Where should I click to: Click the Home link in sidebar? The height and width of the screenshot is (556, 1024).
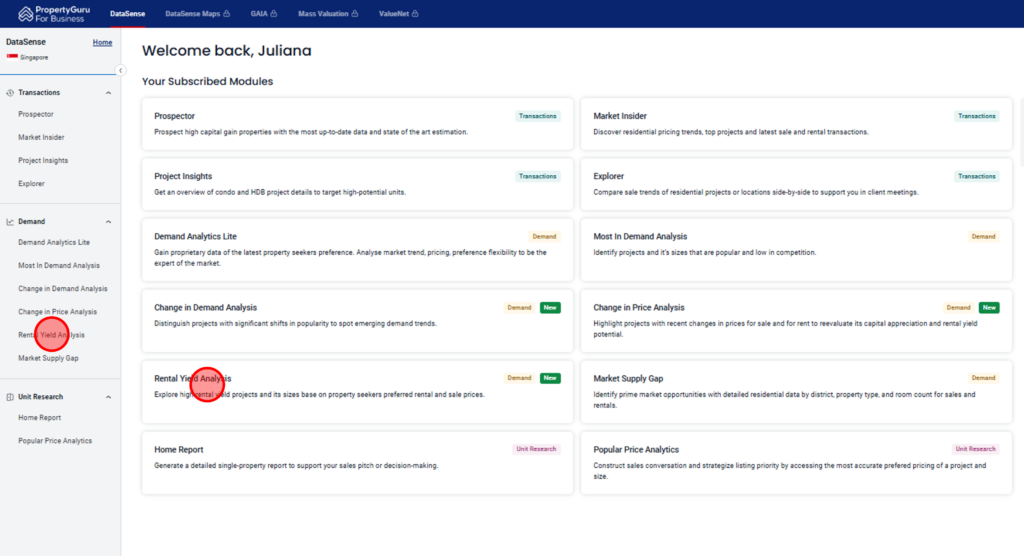103,42
